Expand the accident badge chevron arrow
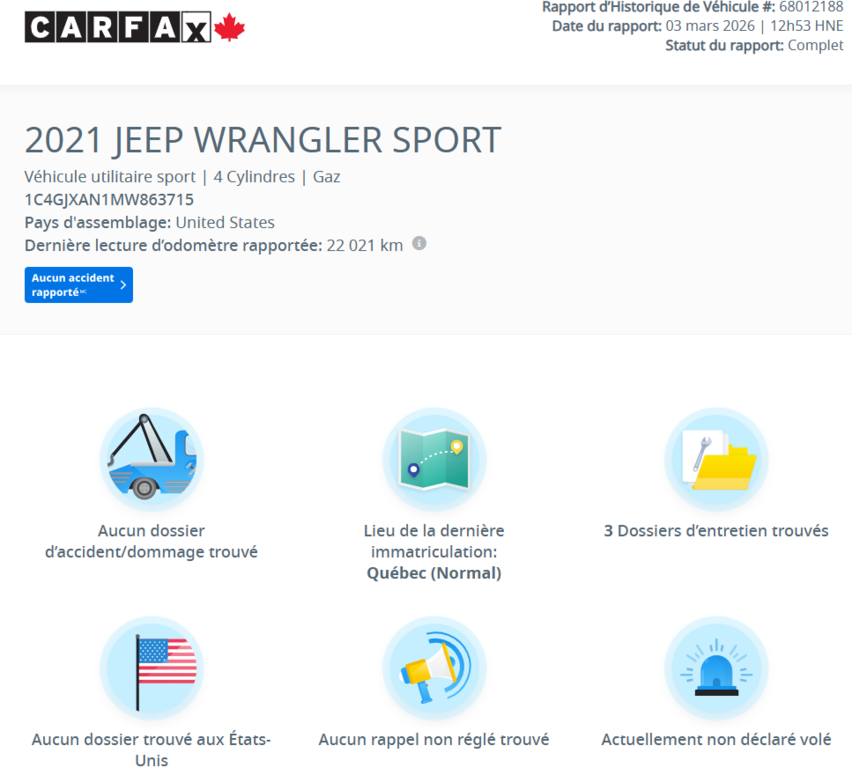This screenshot has height=768, width=852. click(x=123, y=284)
